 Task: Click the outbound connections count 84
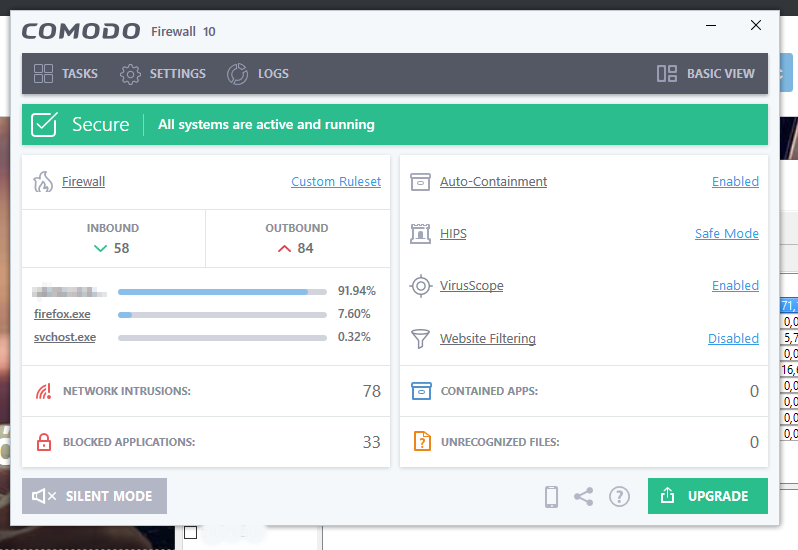click(305, 248)
